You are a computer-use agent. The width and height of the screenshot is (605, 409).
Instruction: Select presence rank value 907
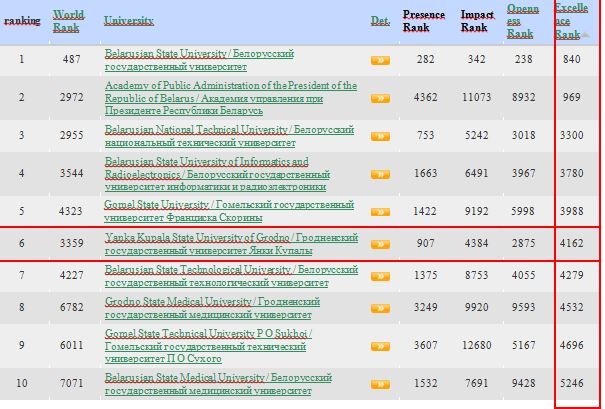426,243
